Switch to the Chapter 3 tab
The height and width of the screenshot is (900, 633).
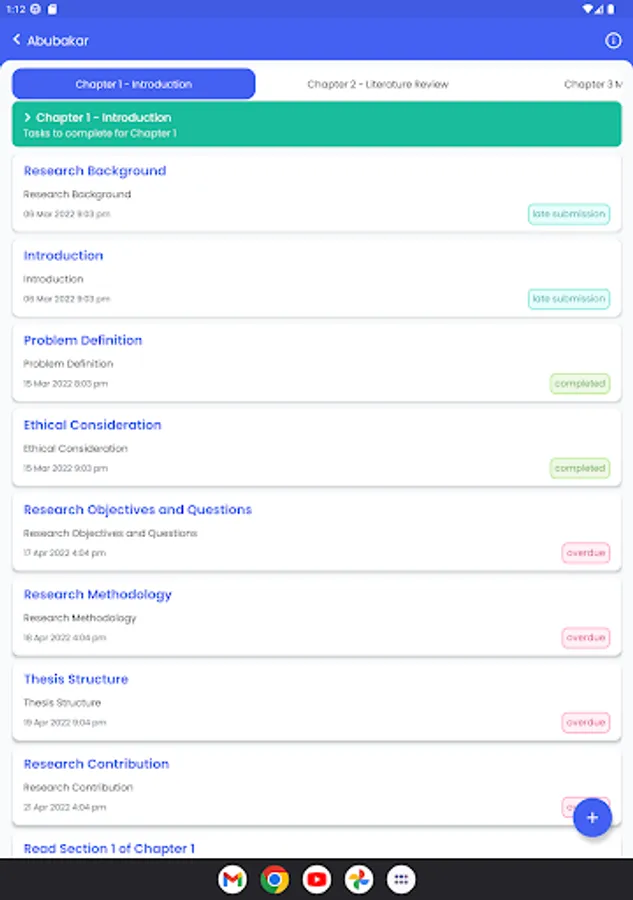click(593, 84)
